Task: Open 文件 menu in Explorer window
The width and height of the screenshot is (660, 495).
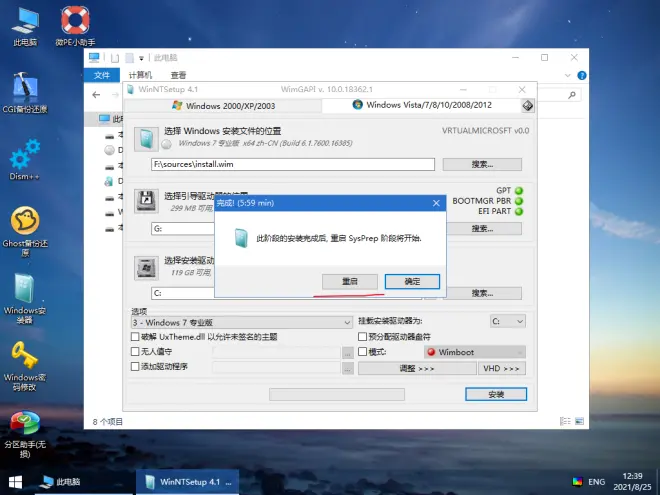Action: click(x=102, y=75)
